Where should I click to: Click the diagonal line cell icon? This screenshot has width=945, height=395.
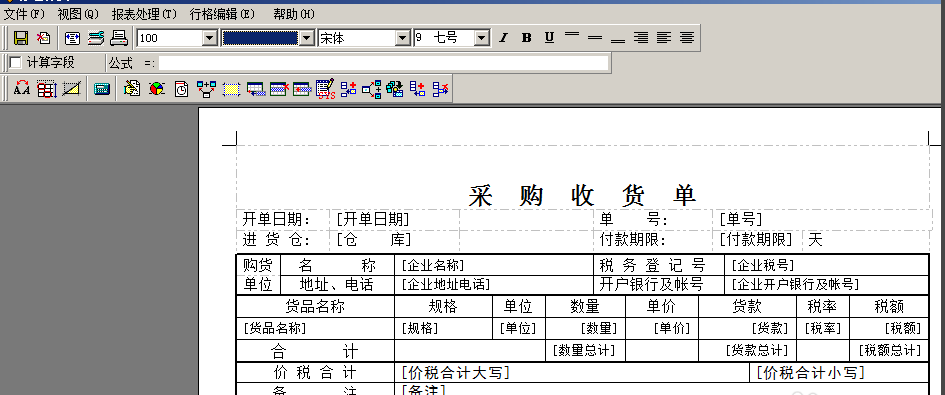pos(72,89)
